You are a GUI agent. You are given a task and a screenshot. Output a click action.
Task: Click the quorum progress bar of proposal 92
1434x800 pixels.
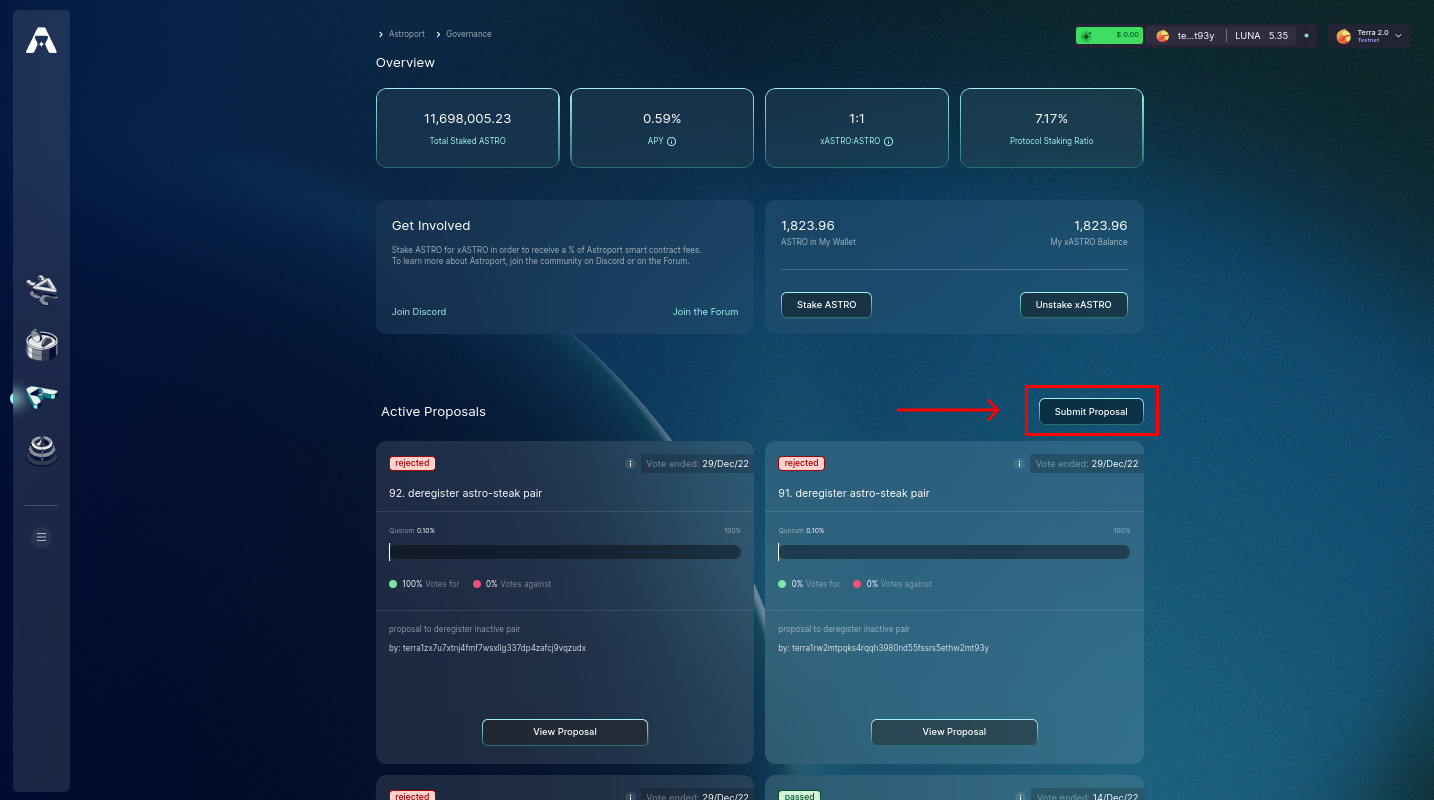565,552
